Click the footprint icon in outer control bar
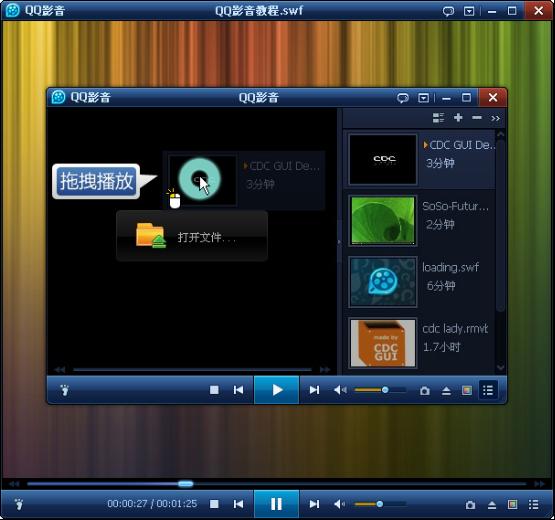The width and height of the screenshot is (555, 520). coord(19,504)
